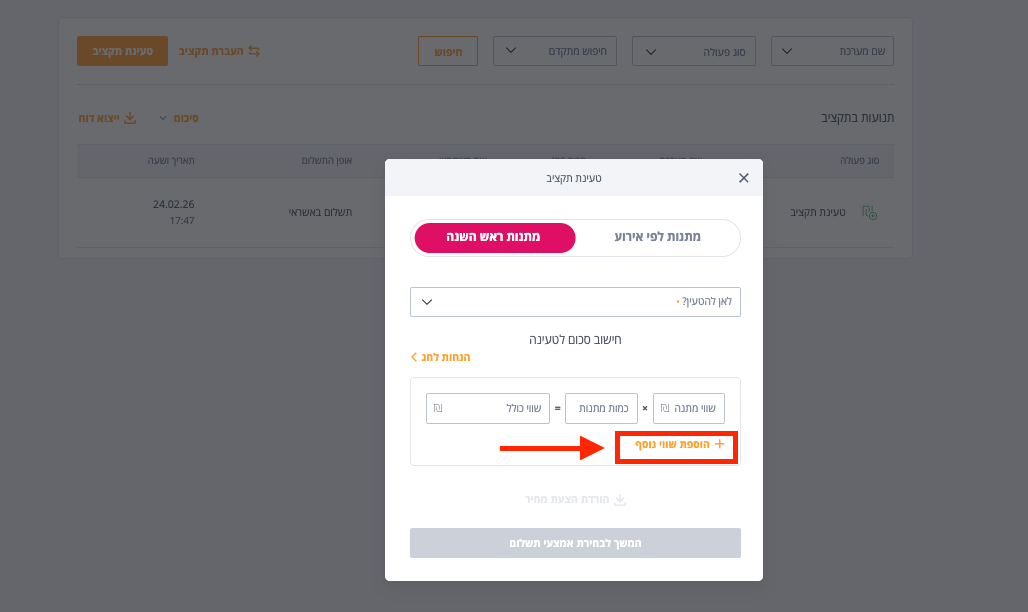Click the download icon of הורדת הצעת מחיר
The height and width of the screenshot is (612, 1028).
coord(620,500)
